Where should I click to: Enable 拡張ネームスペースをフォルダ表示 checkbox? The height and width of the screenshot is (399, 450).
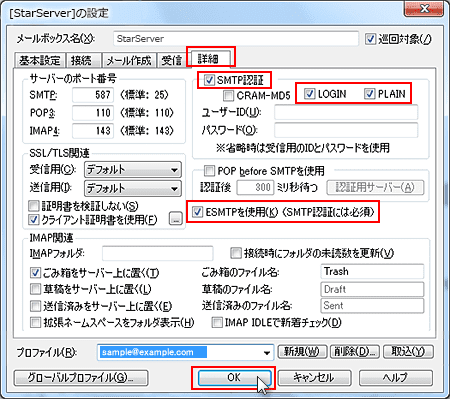(35, 322)
